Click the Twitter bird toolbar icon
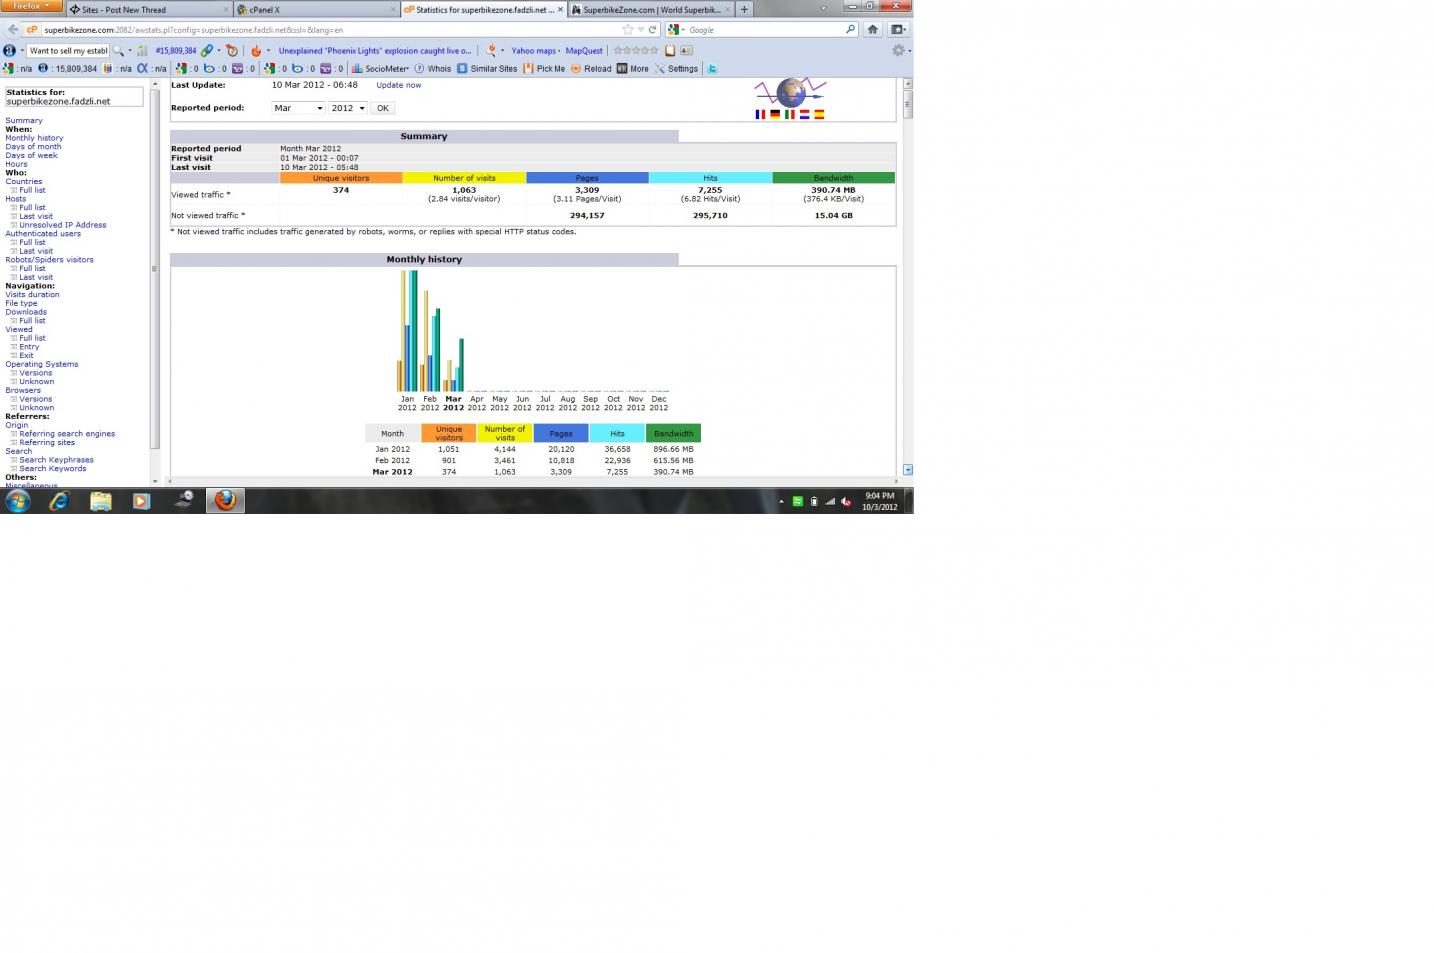1434x953 pixels. pos(712,69)
